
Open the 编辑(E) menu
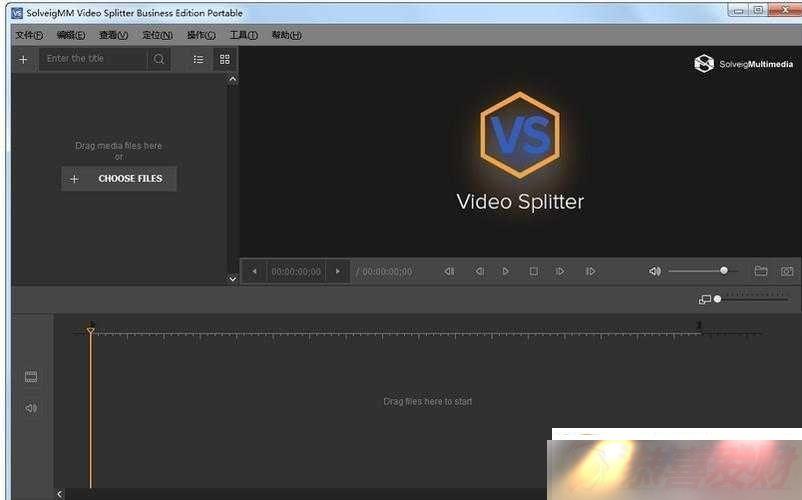click(x=71, y=35)
